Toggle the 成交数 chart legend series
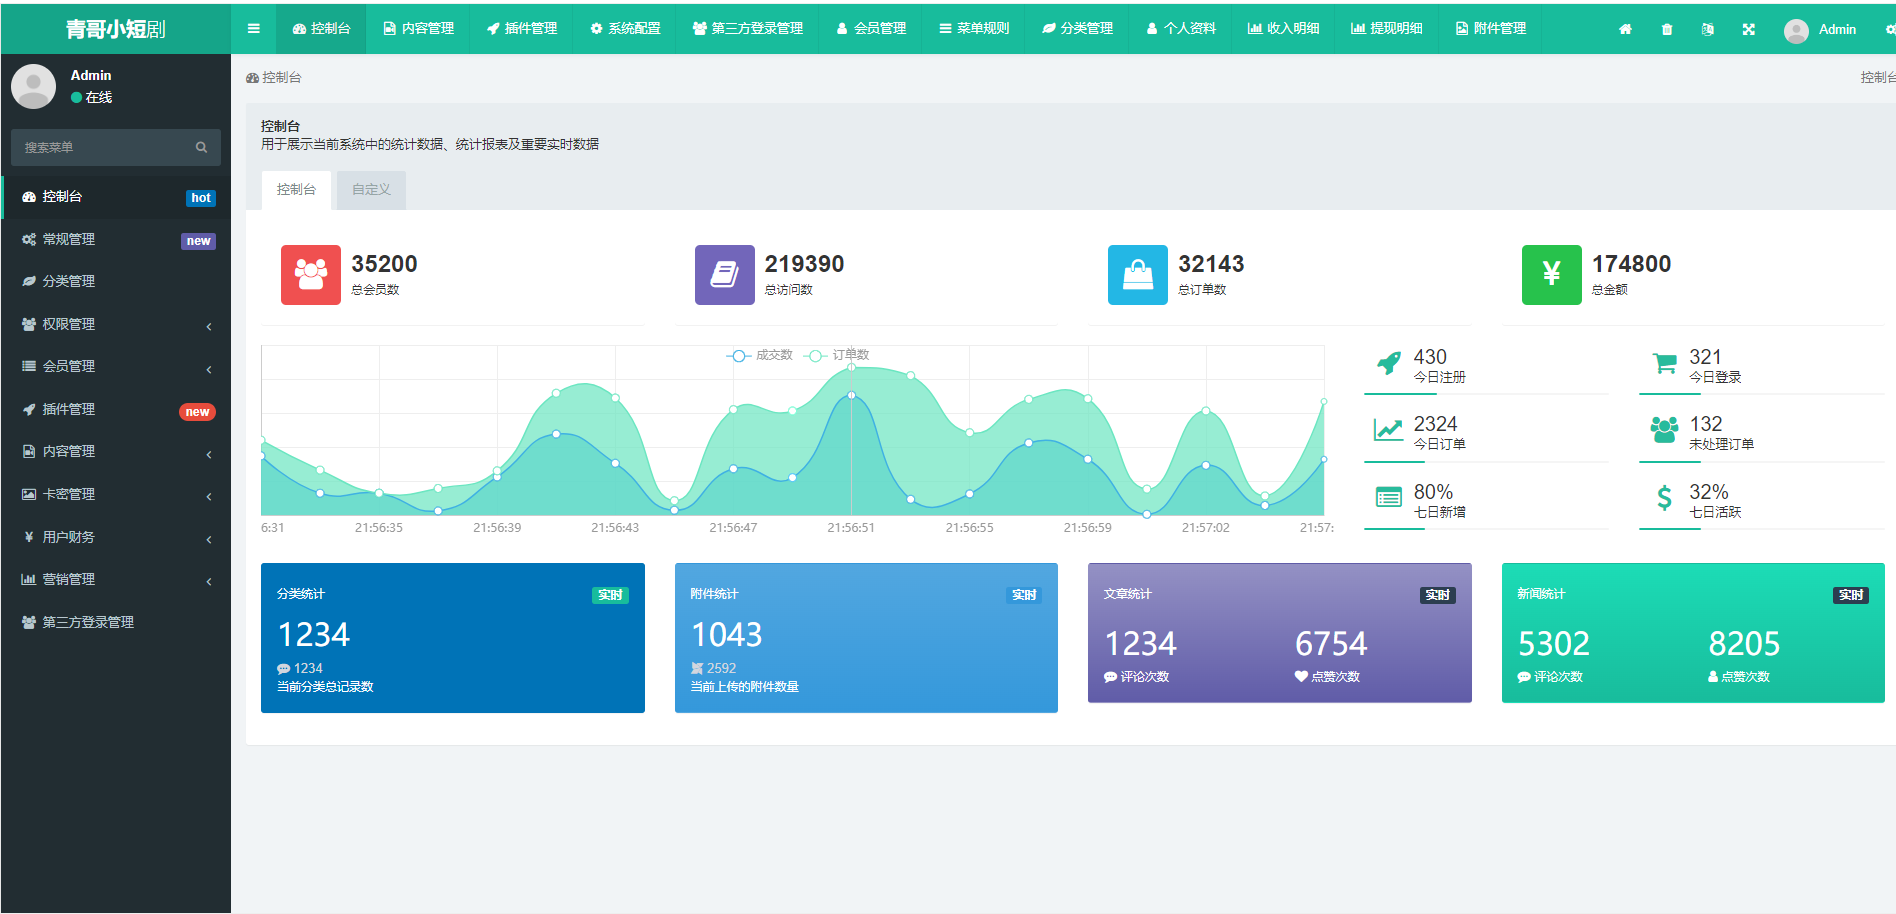 (759, 355)
